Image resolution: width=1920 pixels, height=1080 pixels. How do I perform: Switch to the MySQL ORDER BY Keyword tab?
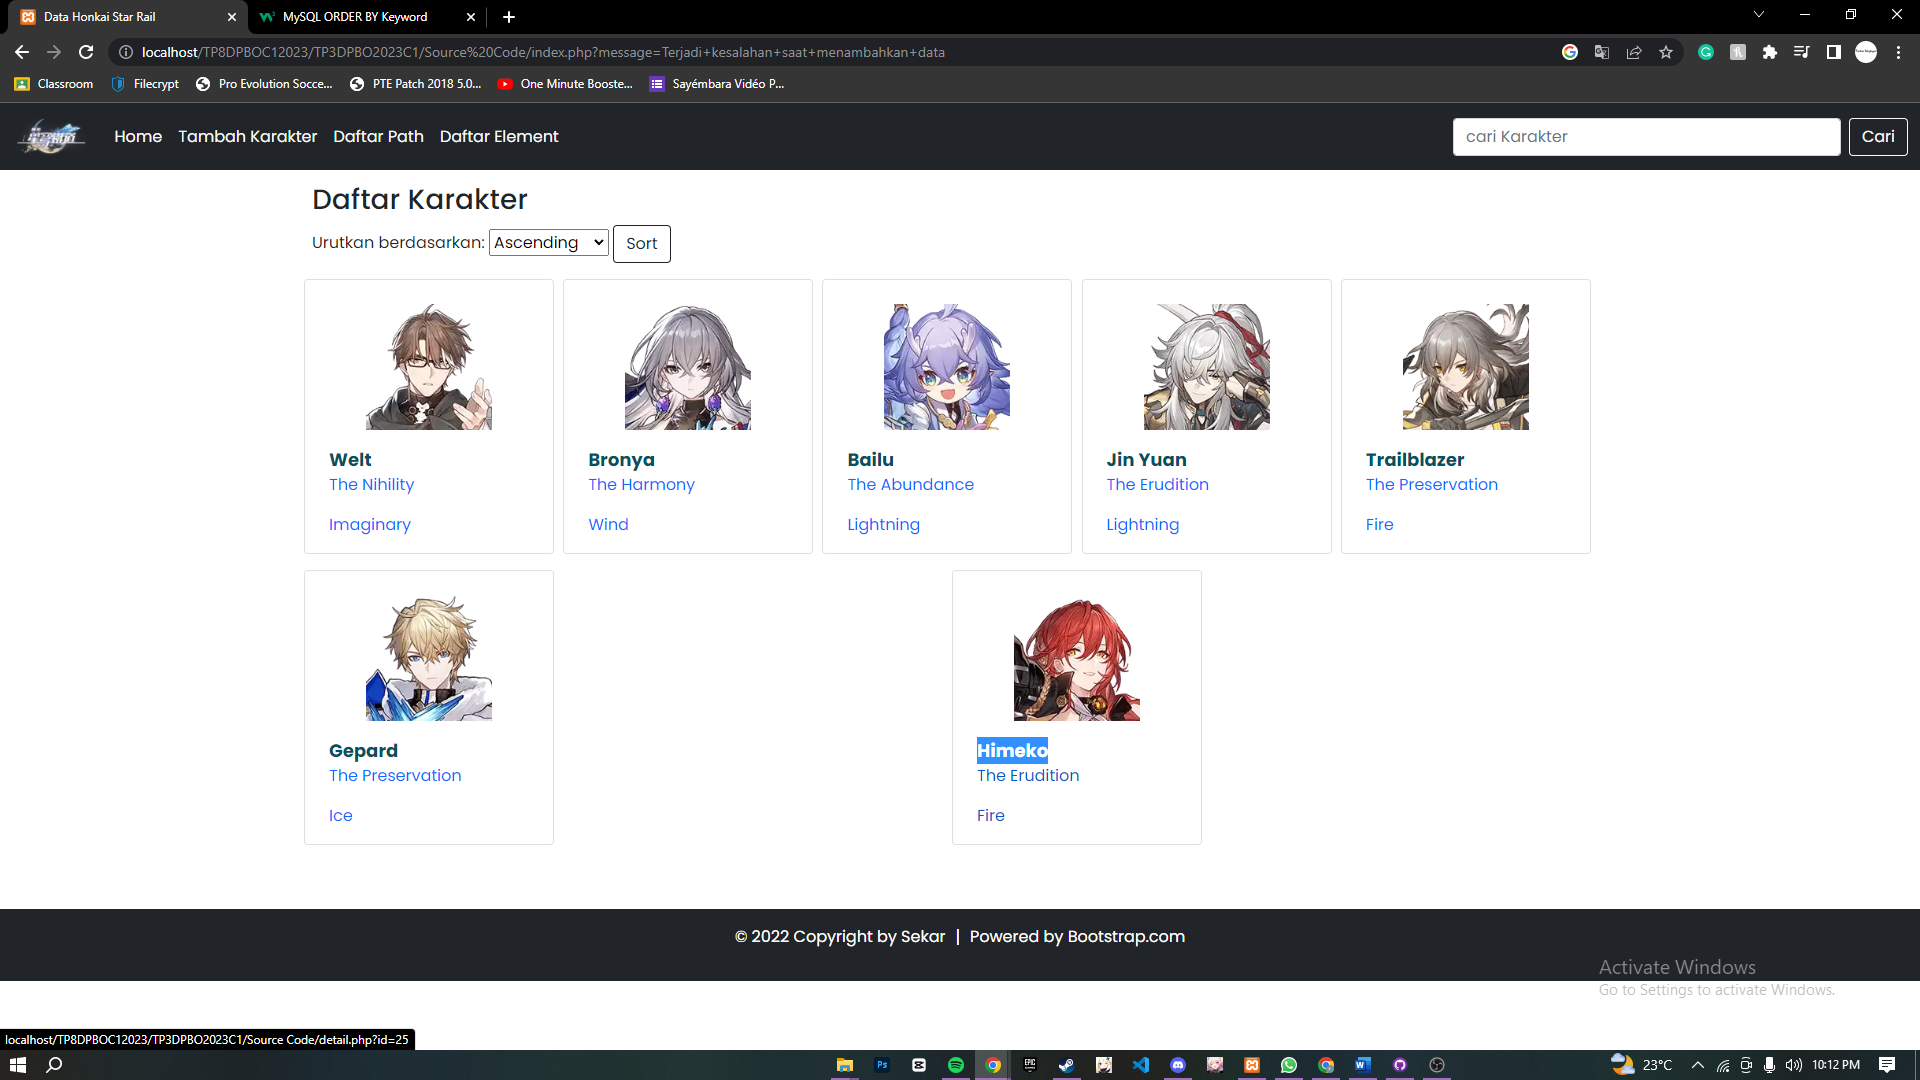click(355, 17)
